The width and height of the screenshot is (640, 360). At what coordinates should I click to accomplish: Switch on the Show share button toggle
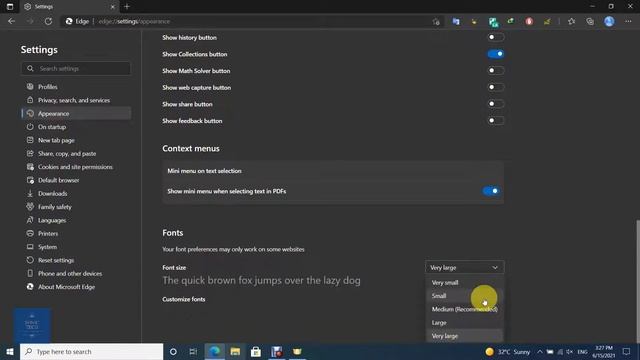click(x=496, y=104)
